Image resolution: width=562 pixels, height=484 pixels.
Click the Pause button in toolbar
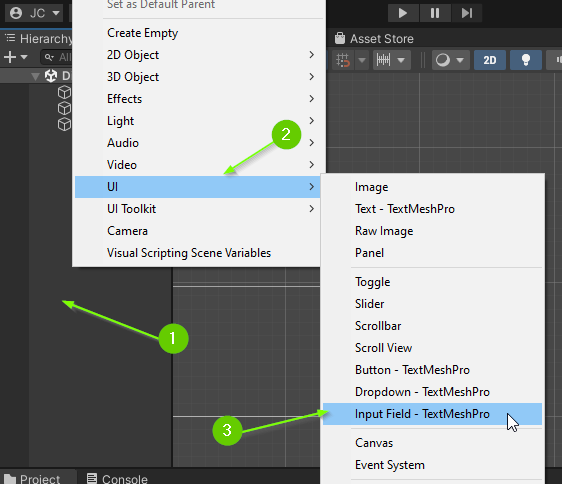[435, 13]
